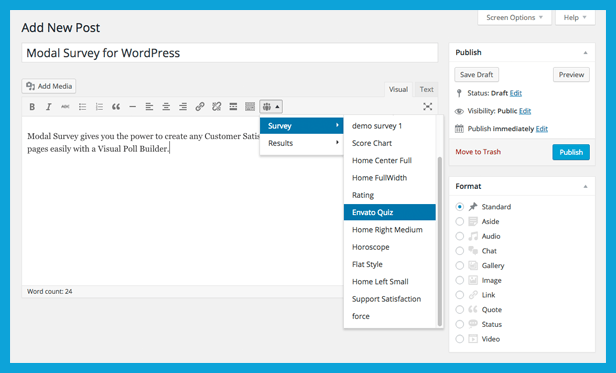Image resolution: width=616 pixels, height=373 pixels.
Task: Choose Home Right Medium survey
Action: pos(390,230)
